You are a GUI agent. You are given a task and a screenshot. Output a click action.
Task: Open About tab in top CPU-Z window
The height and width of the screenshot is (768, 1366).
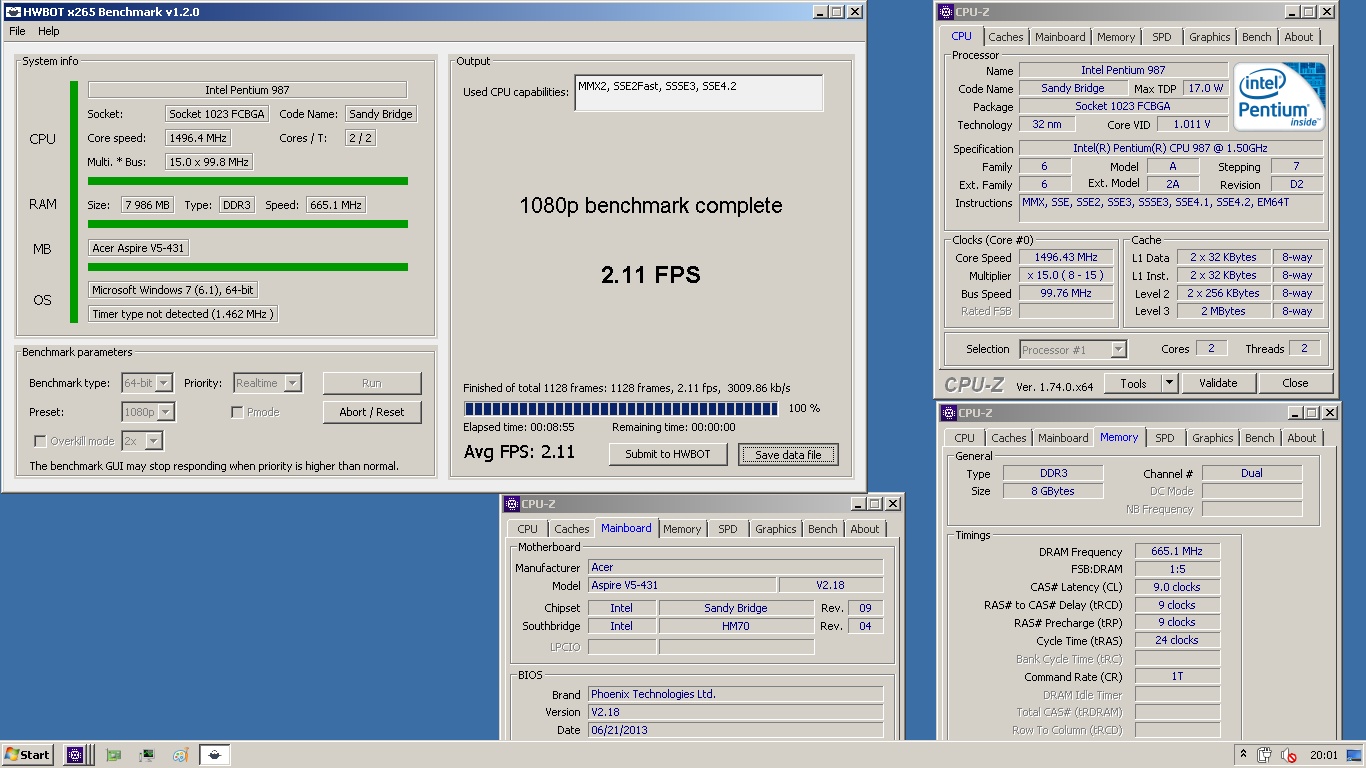(x=1299, y=37)
